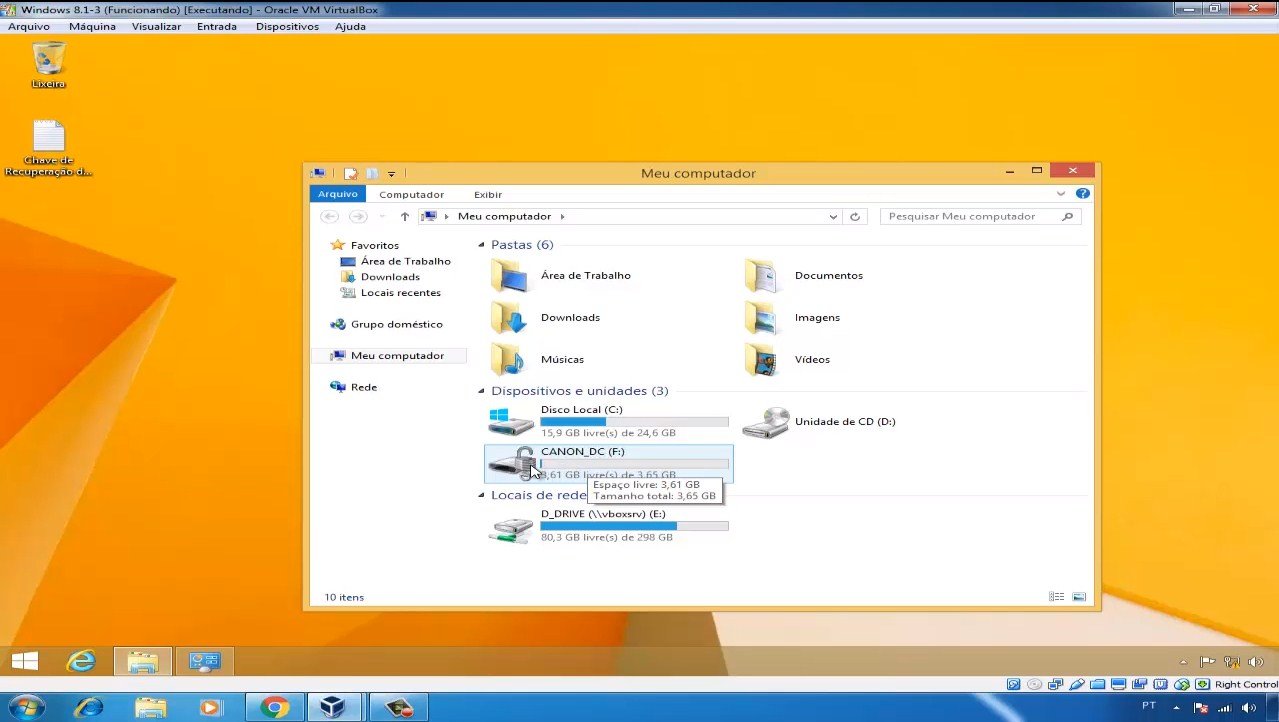Click File Explorer icon in Windows 8.1 taskbar
Viewport: 1279px width, 722px height.
[143, 661]
